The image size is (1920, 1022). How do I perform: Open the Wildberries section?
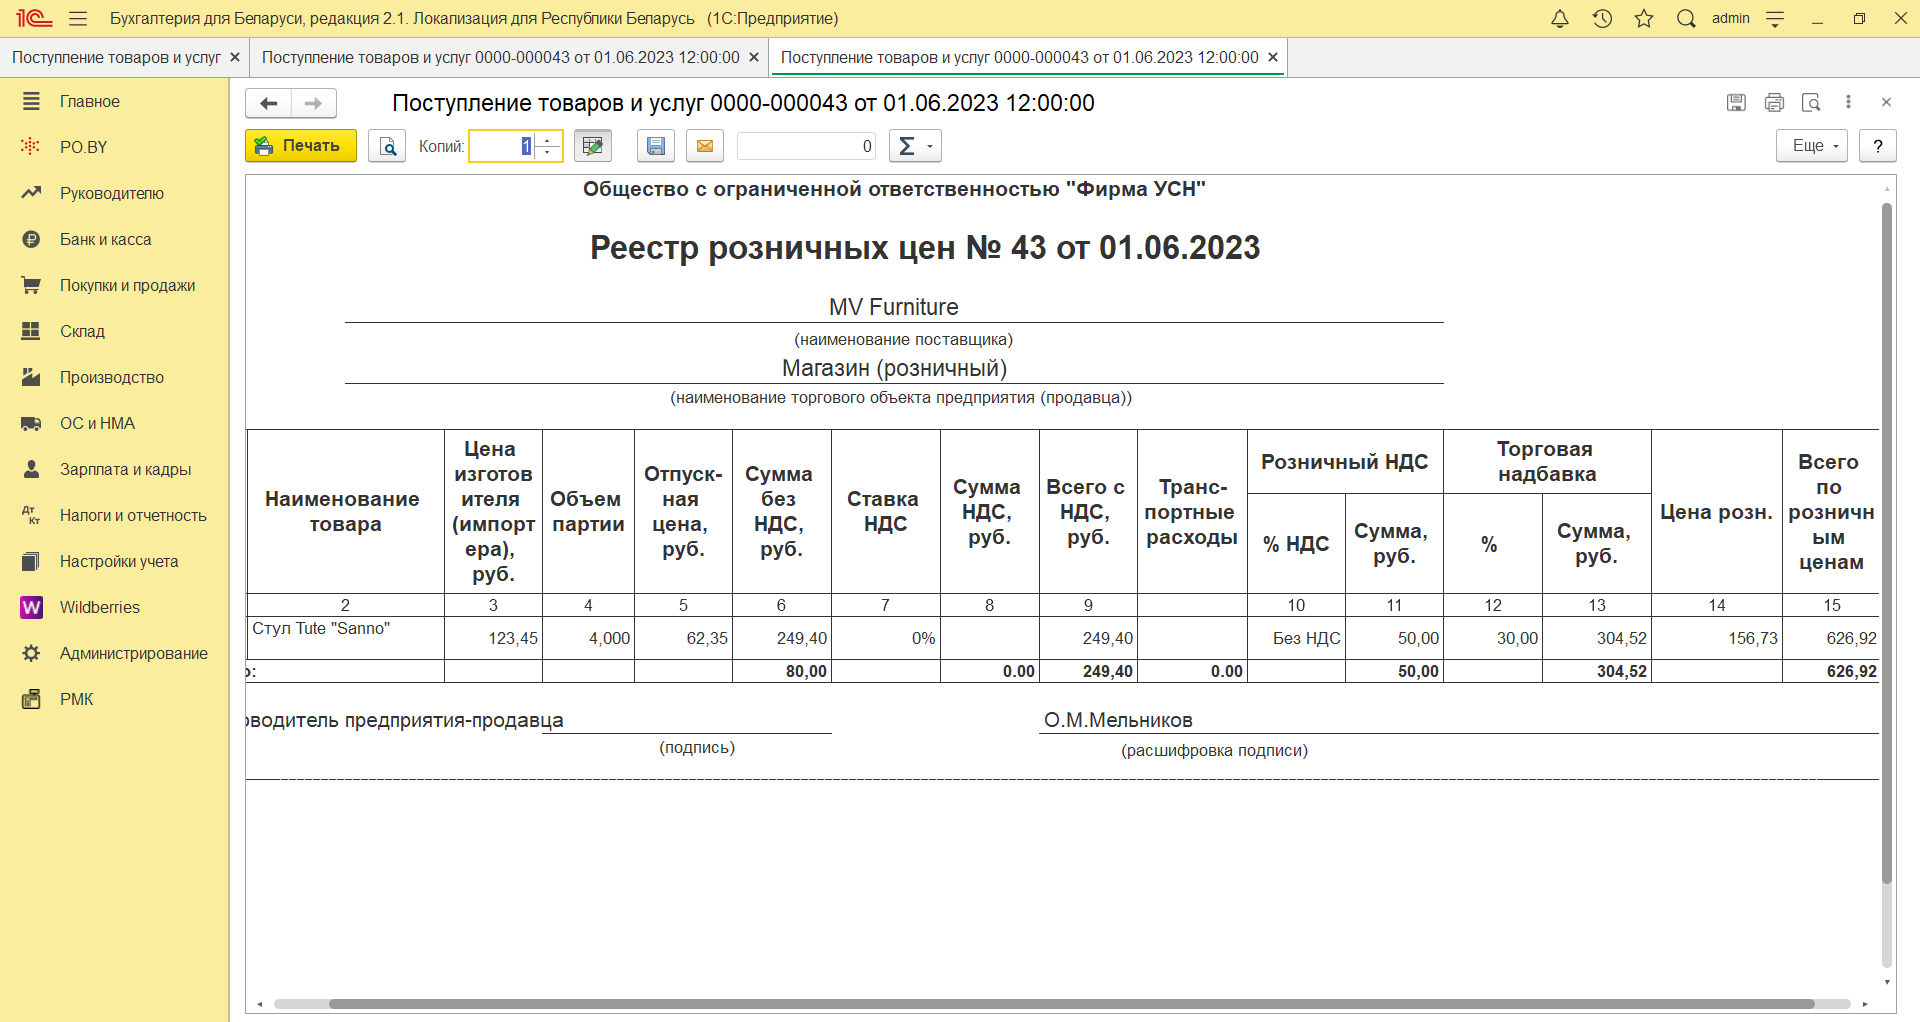pyautogui.click(x=99, y=607)
